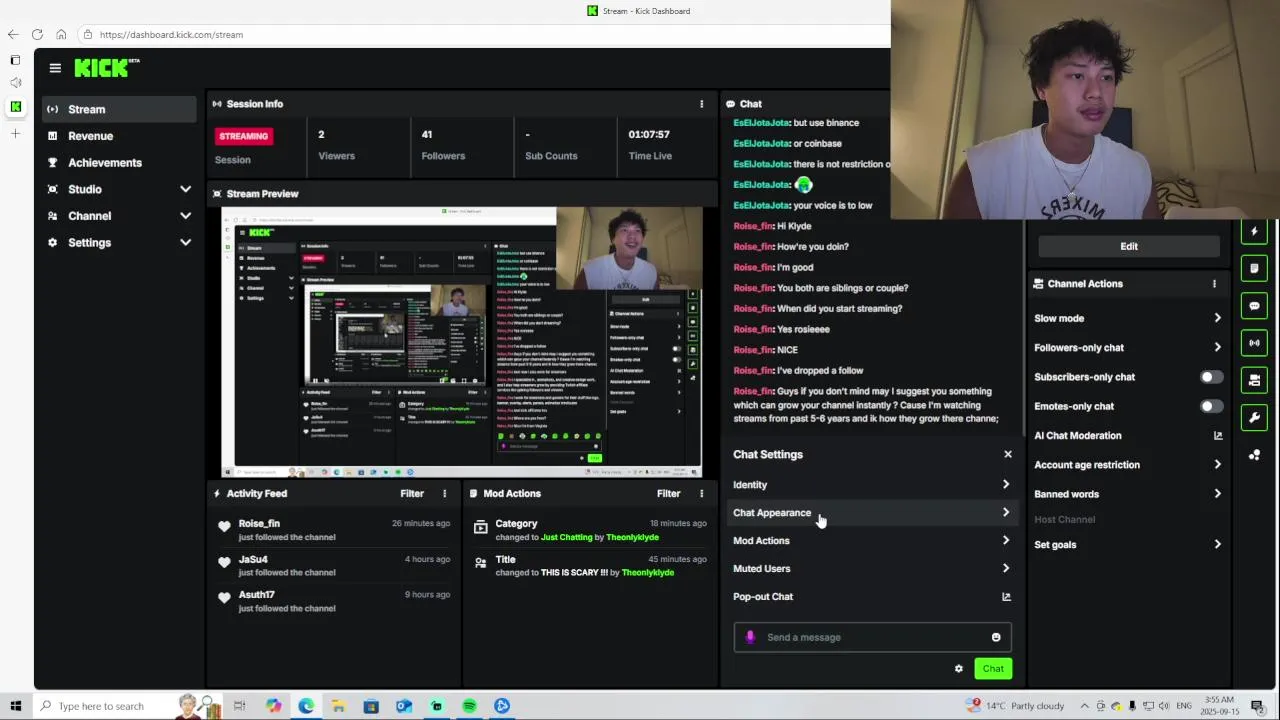Close the Chat Settings panel
The height and width of the screenshot is (720, 1280).
[x=1007, y=454]
